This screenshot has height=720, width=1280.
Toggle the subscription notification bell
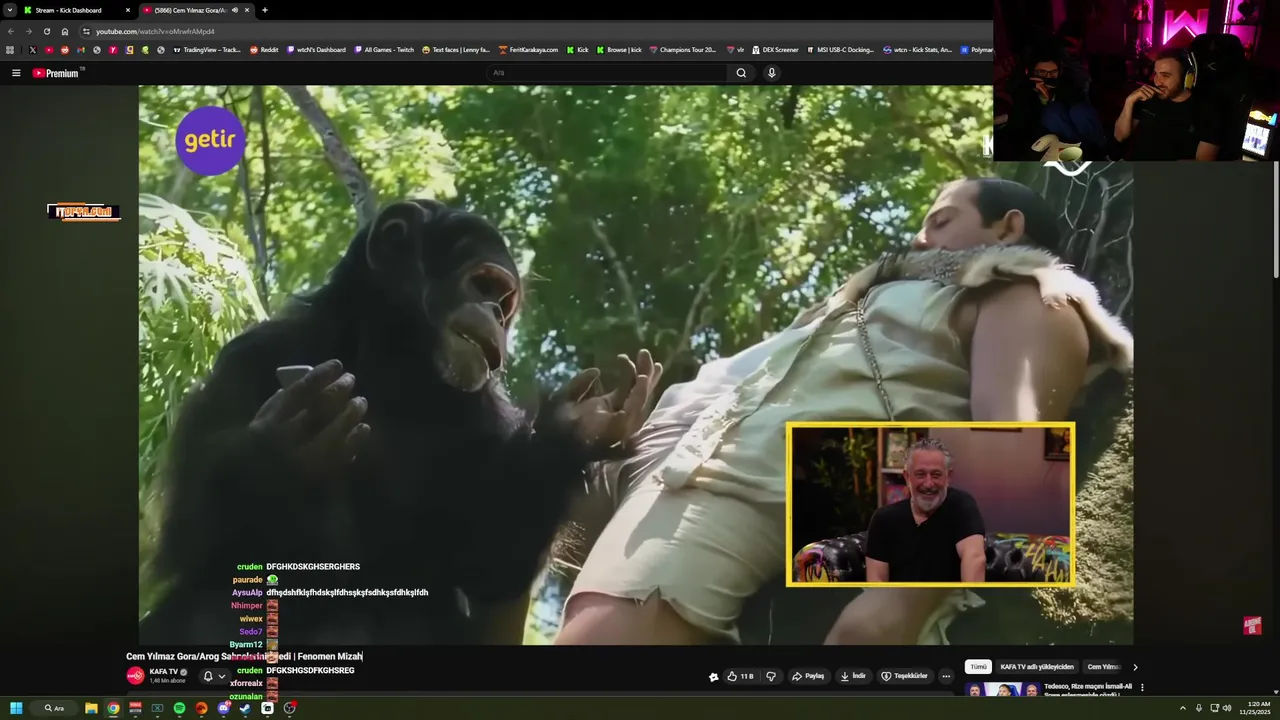pyautogui.click(x=208, y=676)
